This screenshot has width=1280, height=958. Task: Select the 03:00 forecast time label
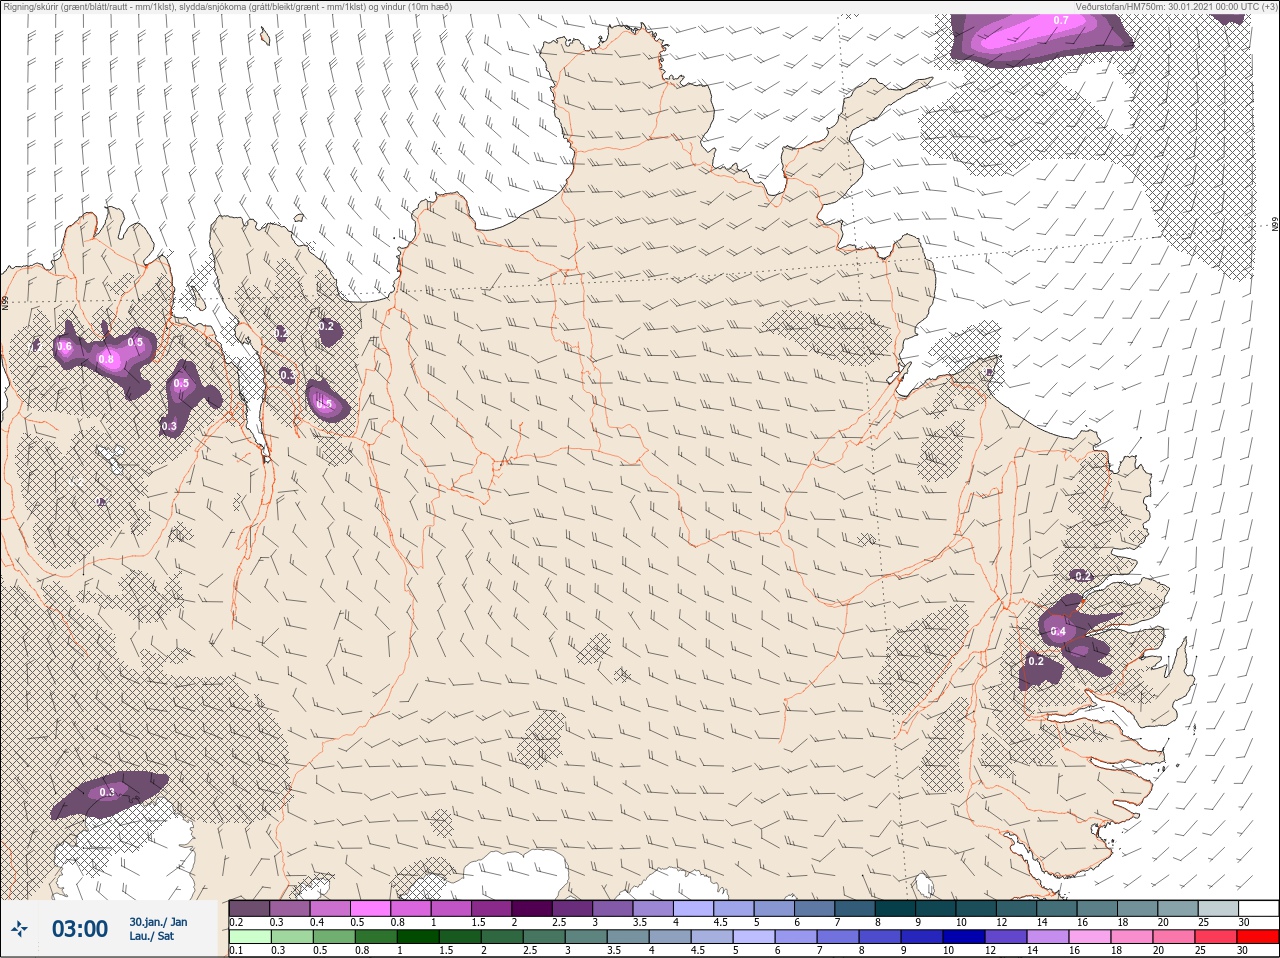point(80,929)
